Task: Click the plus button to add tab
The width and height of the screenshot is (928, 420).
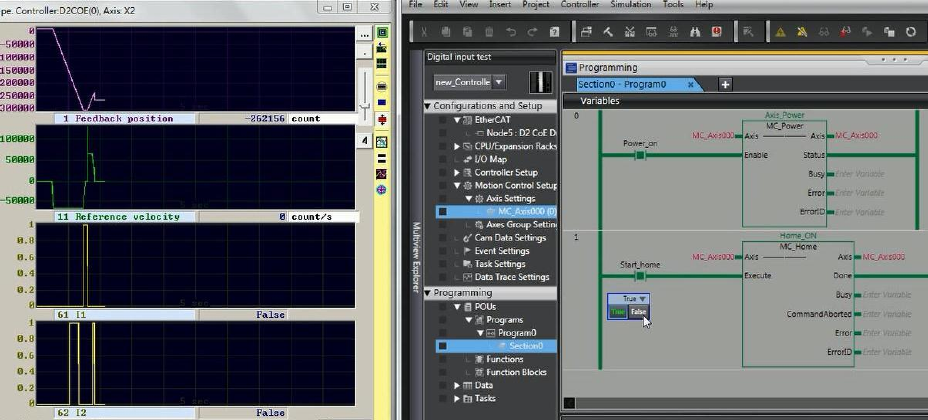Action: coord(725,84)
